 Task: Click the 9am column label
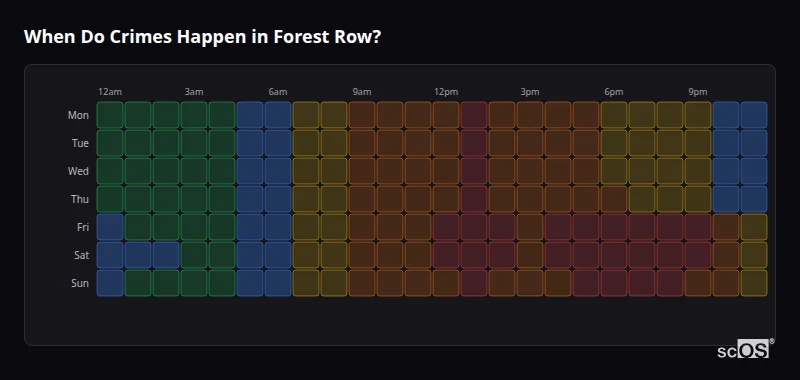[x=362, y=92]
